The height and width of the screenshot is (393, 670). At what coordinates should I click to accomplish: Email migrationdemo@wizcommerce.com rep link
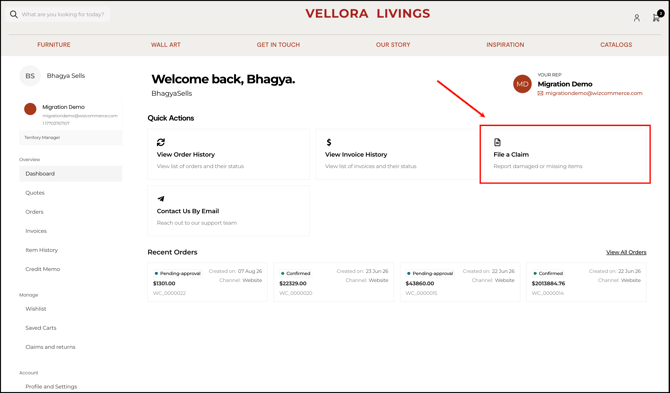point(594,93)
